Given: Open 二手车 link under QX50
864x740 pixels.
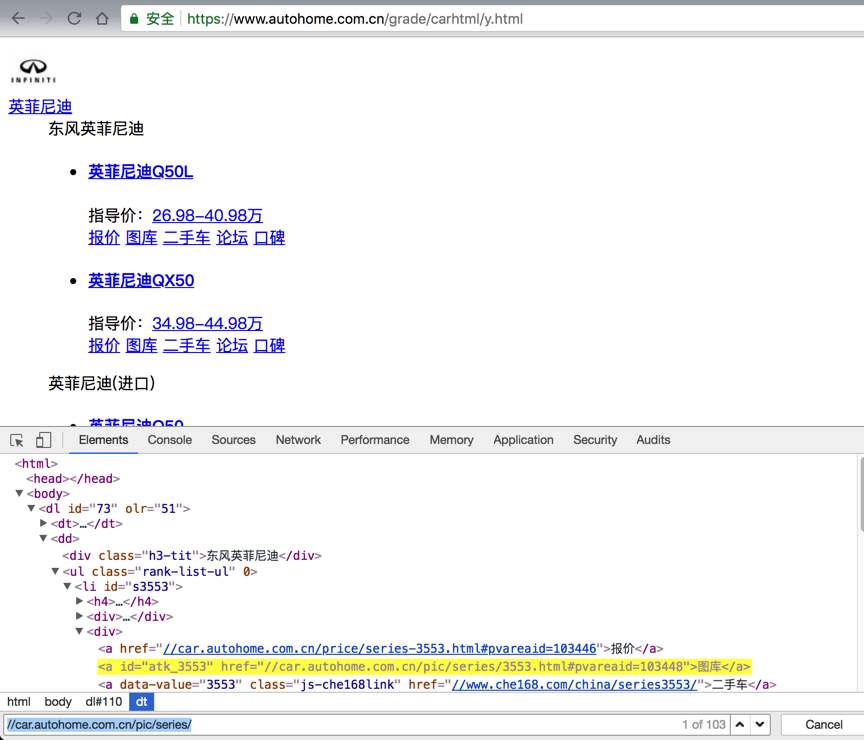Looking at the screenshot, I should [187, 345].
